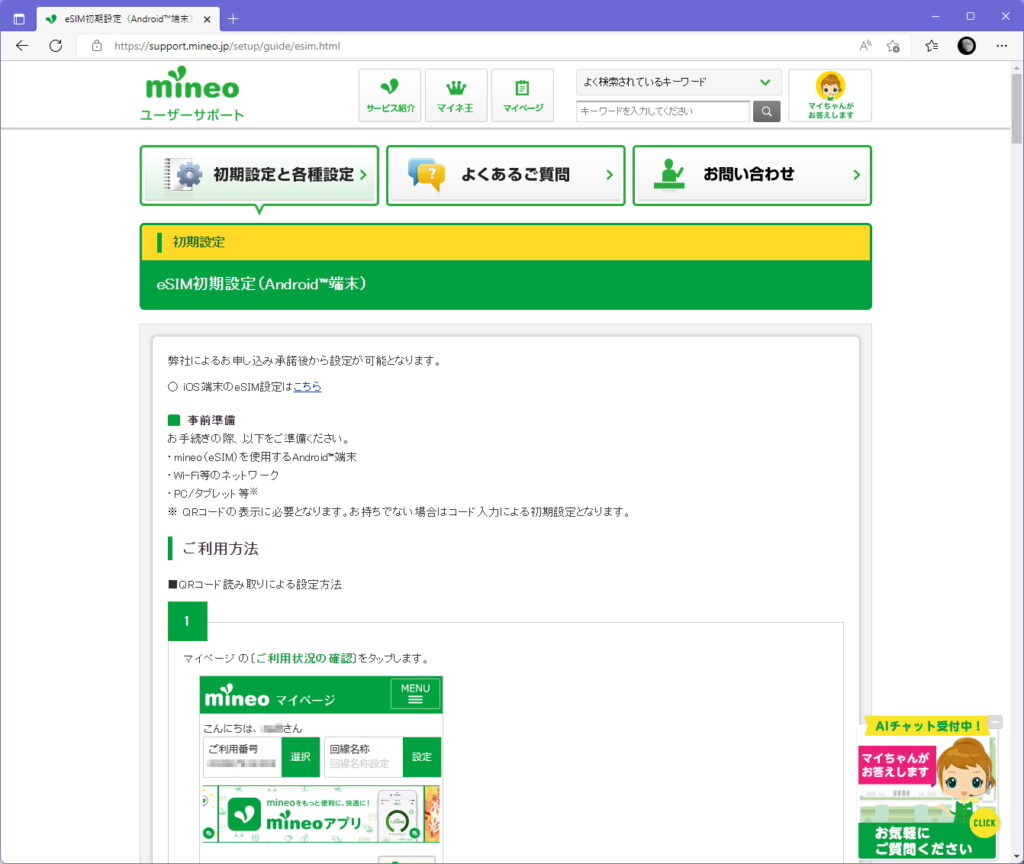This screenshot has width=1024, height=864.
Task: Click the 選択 button beside ご利用番号
Action: (x=300, y=757)
